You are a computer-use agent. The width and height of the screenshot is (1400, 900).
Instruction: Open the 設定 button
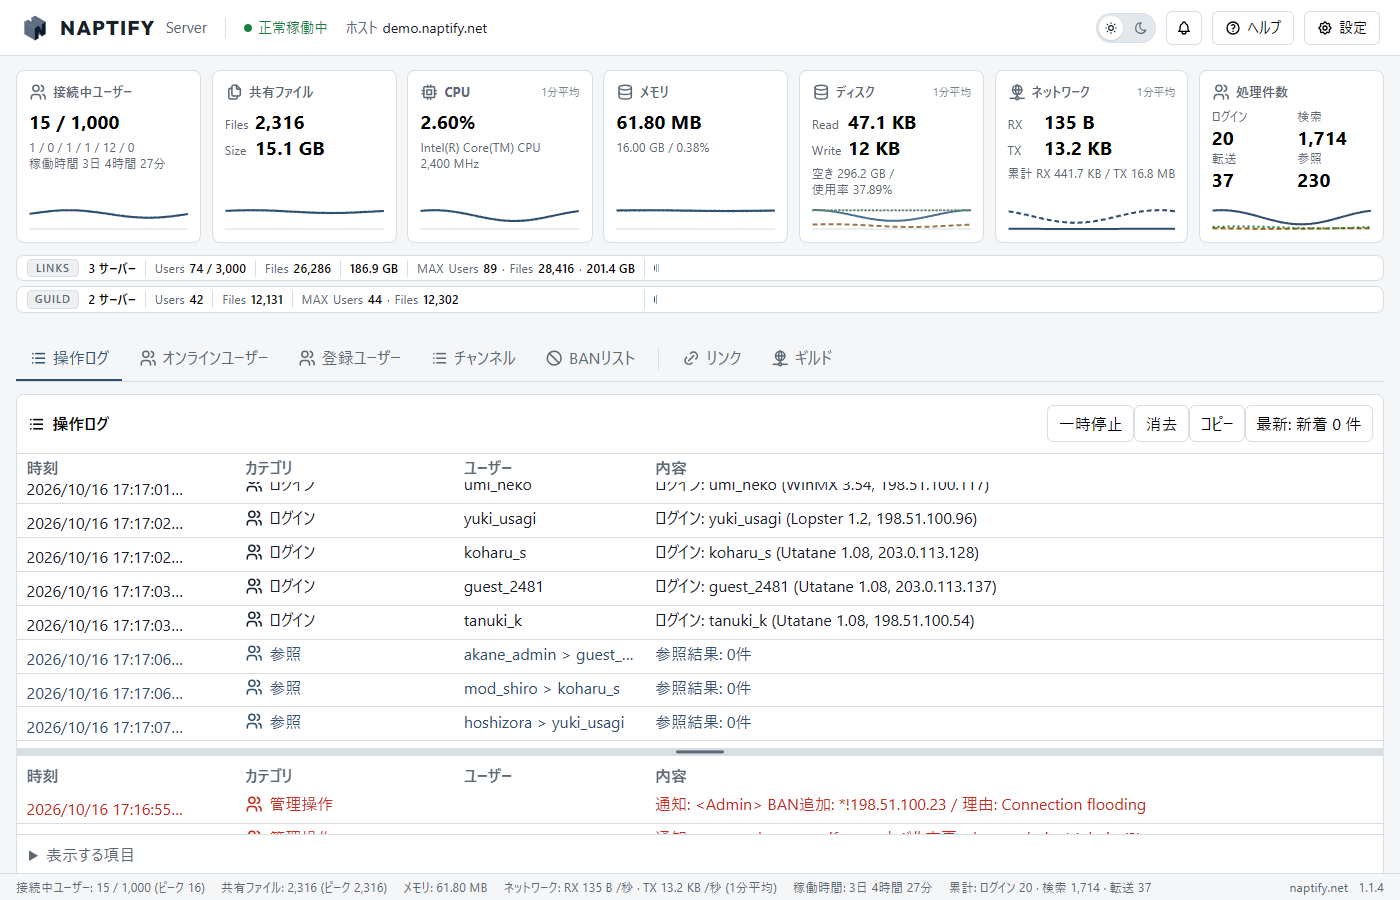[x=1342, y=28]
